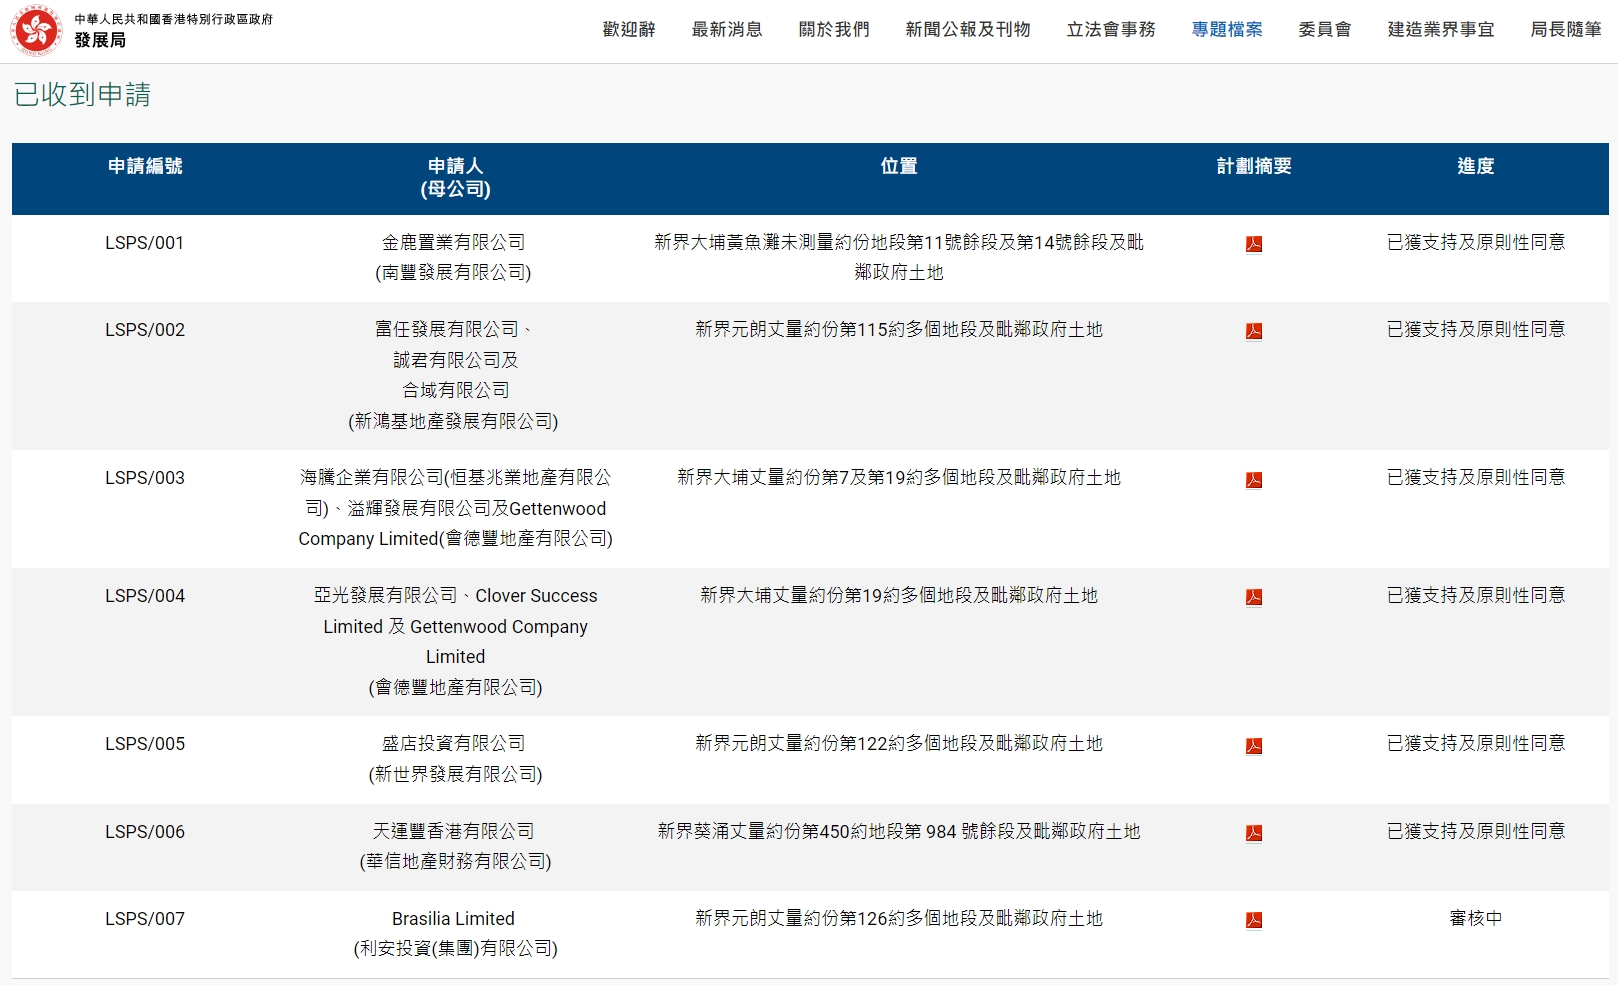Image resolution: width=1618 pixels, height=985 pixels.
Task: Open the PDF summary for LSPS/004
Action: pos(1253,597)
